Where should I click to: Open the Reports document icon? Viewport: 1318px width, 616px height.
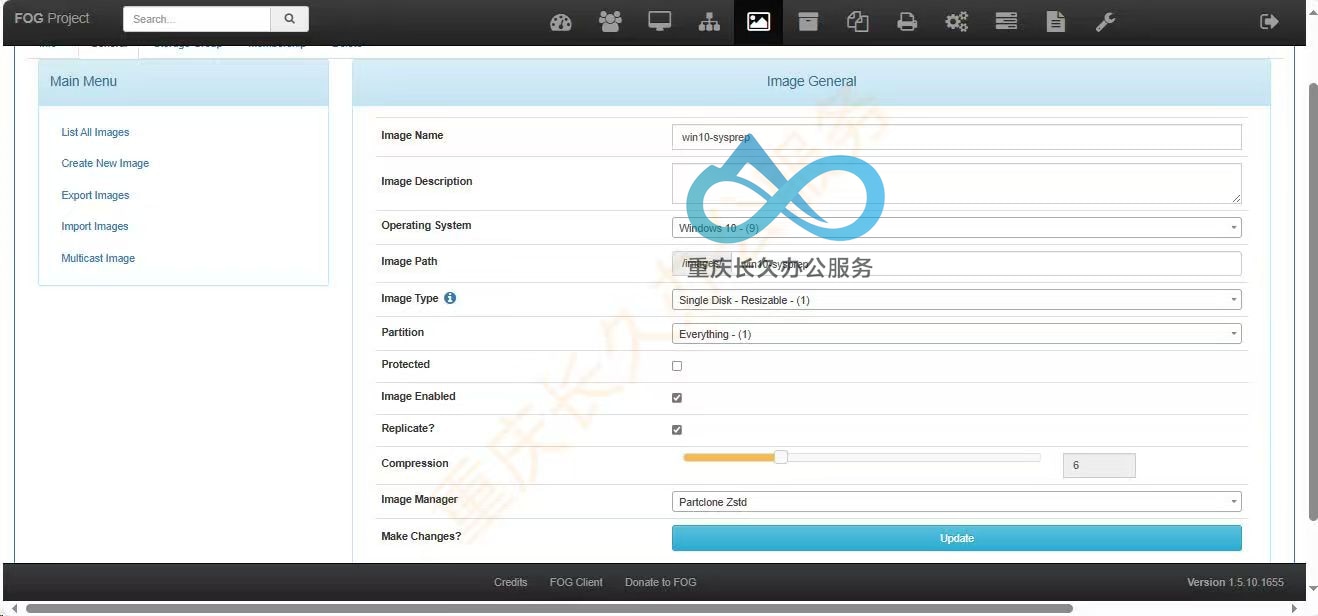[1056, 22]
